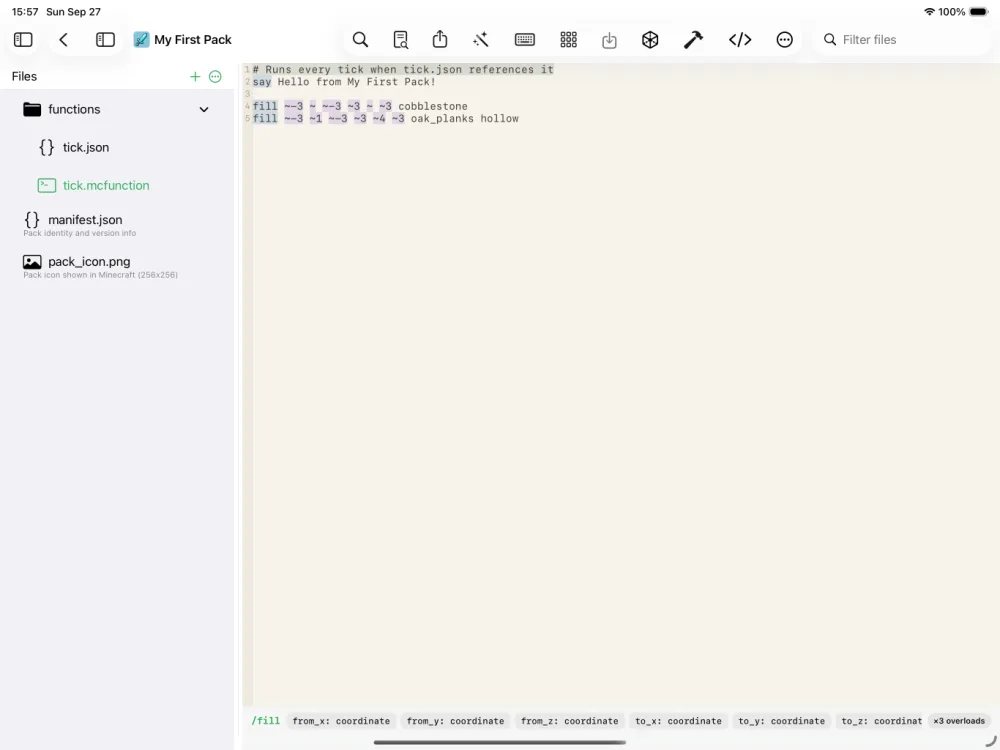Viewport: 1000px width, 750px height.
Task: Click the download import icon
Action: 610,40
